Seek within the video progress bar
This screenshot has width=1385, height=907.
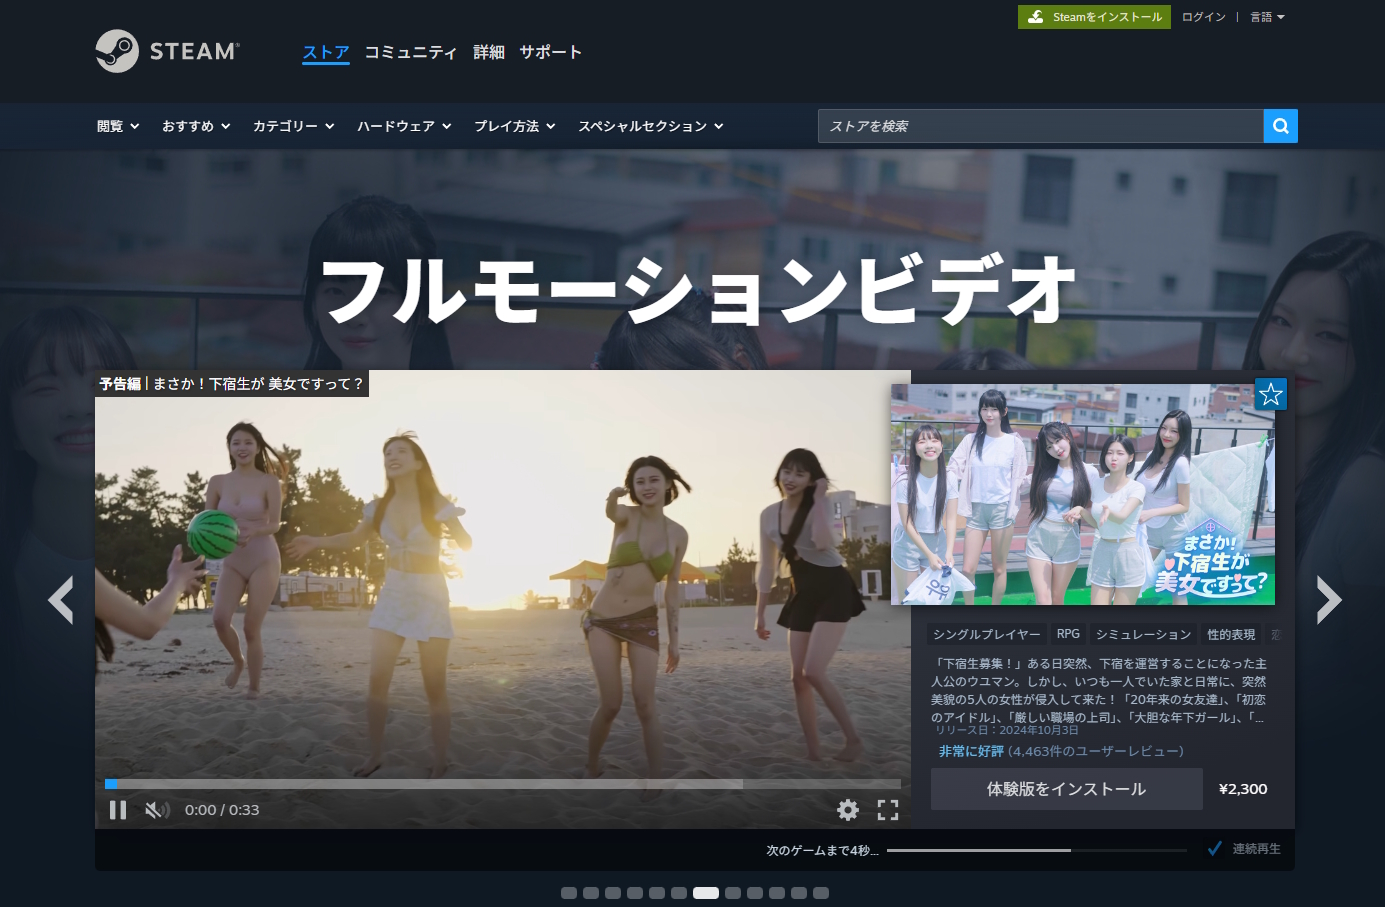click(502, 784)
